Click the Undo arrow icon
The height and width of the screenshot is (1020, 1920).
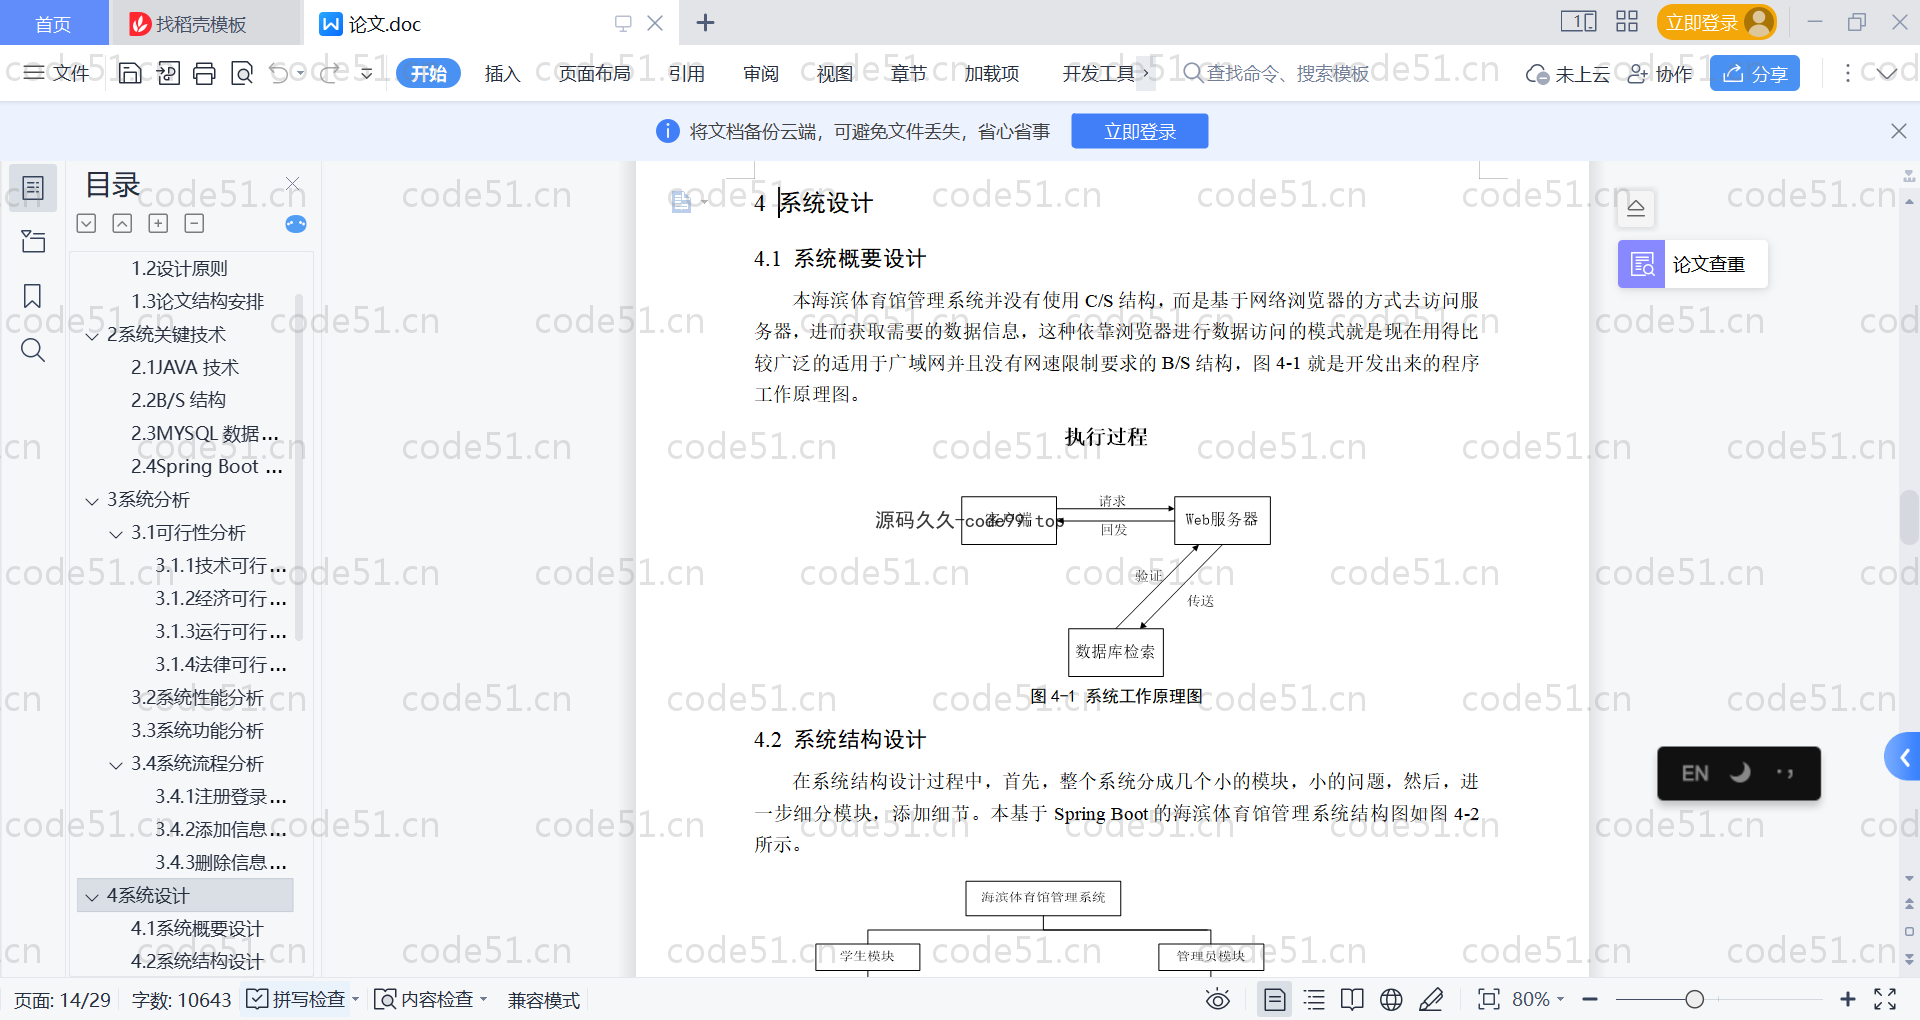(279, 73)
